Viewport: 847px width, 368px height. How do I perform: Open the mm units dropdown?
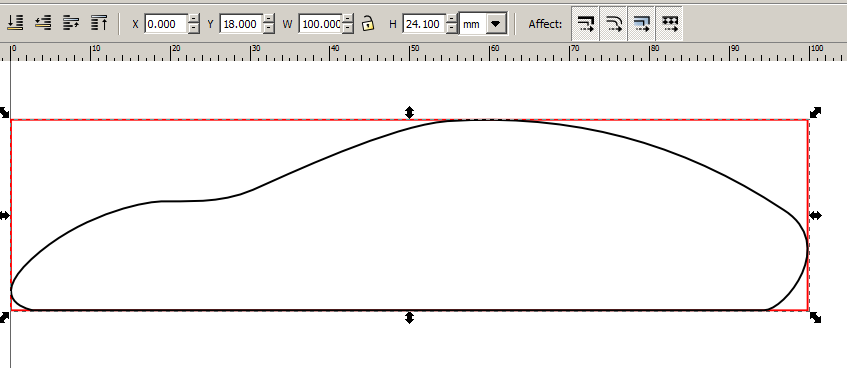(482, 24)
